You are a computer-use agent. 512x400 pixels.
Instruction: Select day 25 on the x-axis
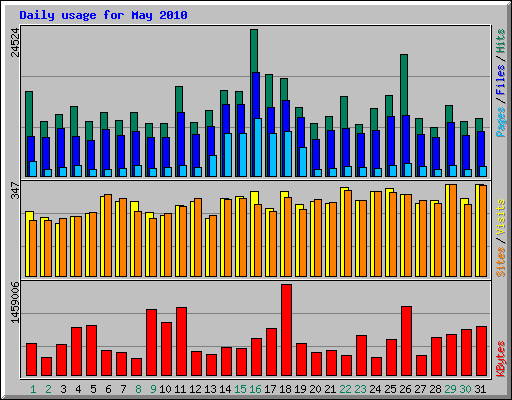coord(390,389)
